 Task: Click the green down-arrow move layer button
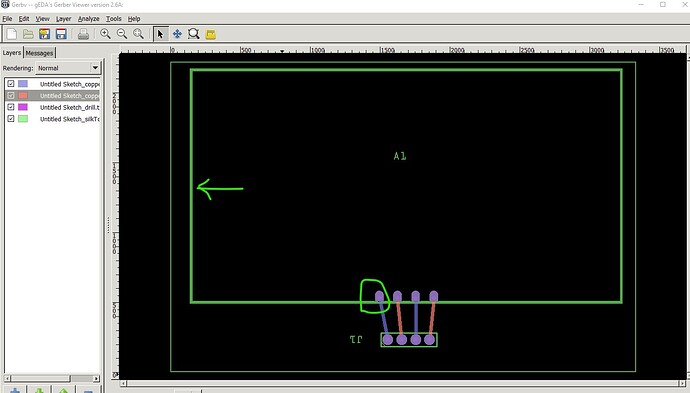click(x=39, y=390)
